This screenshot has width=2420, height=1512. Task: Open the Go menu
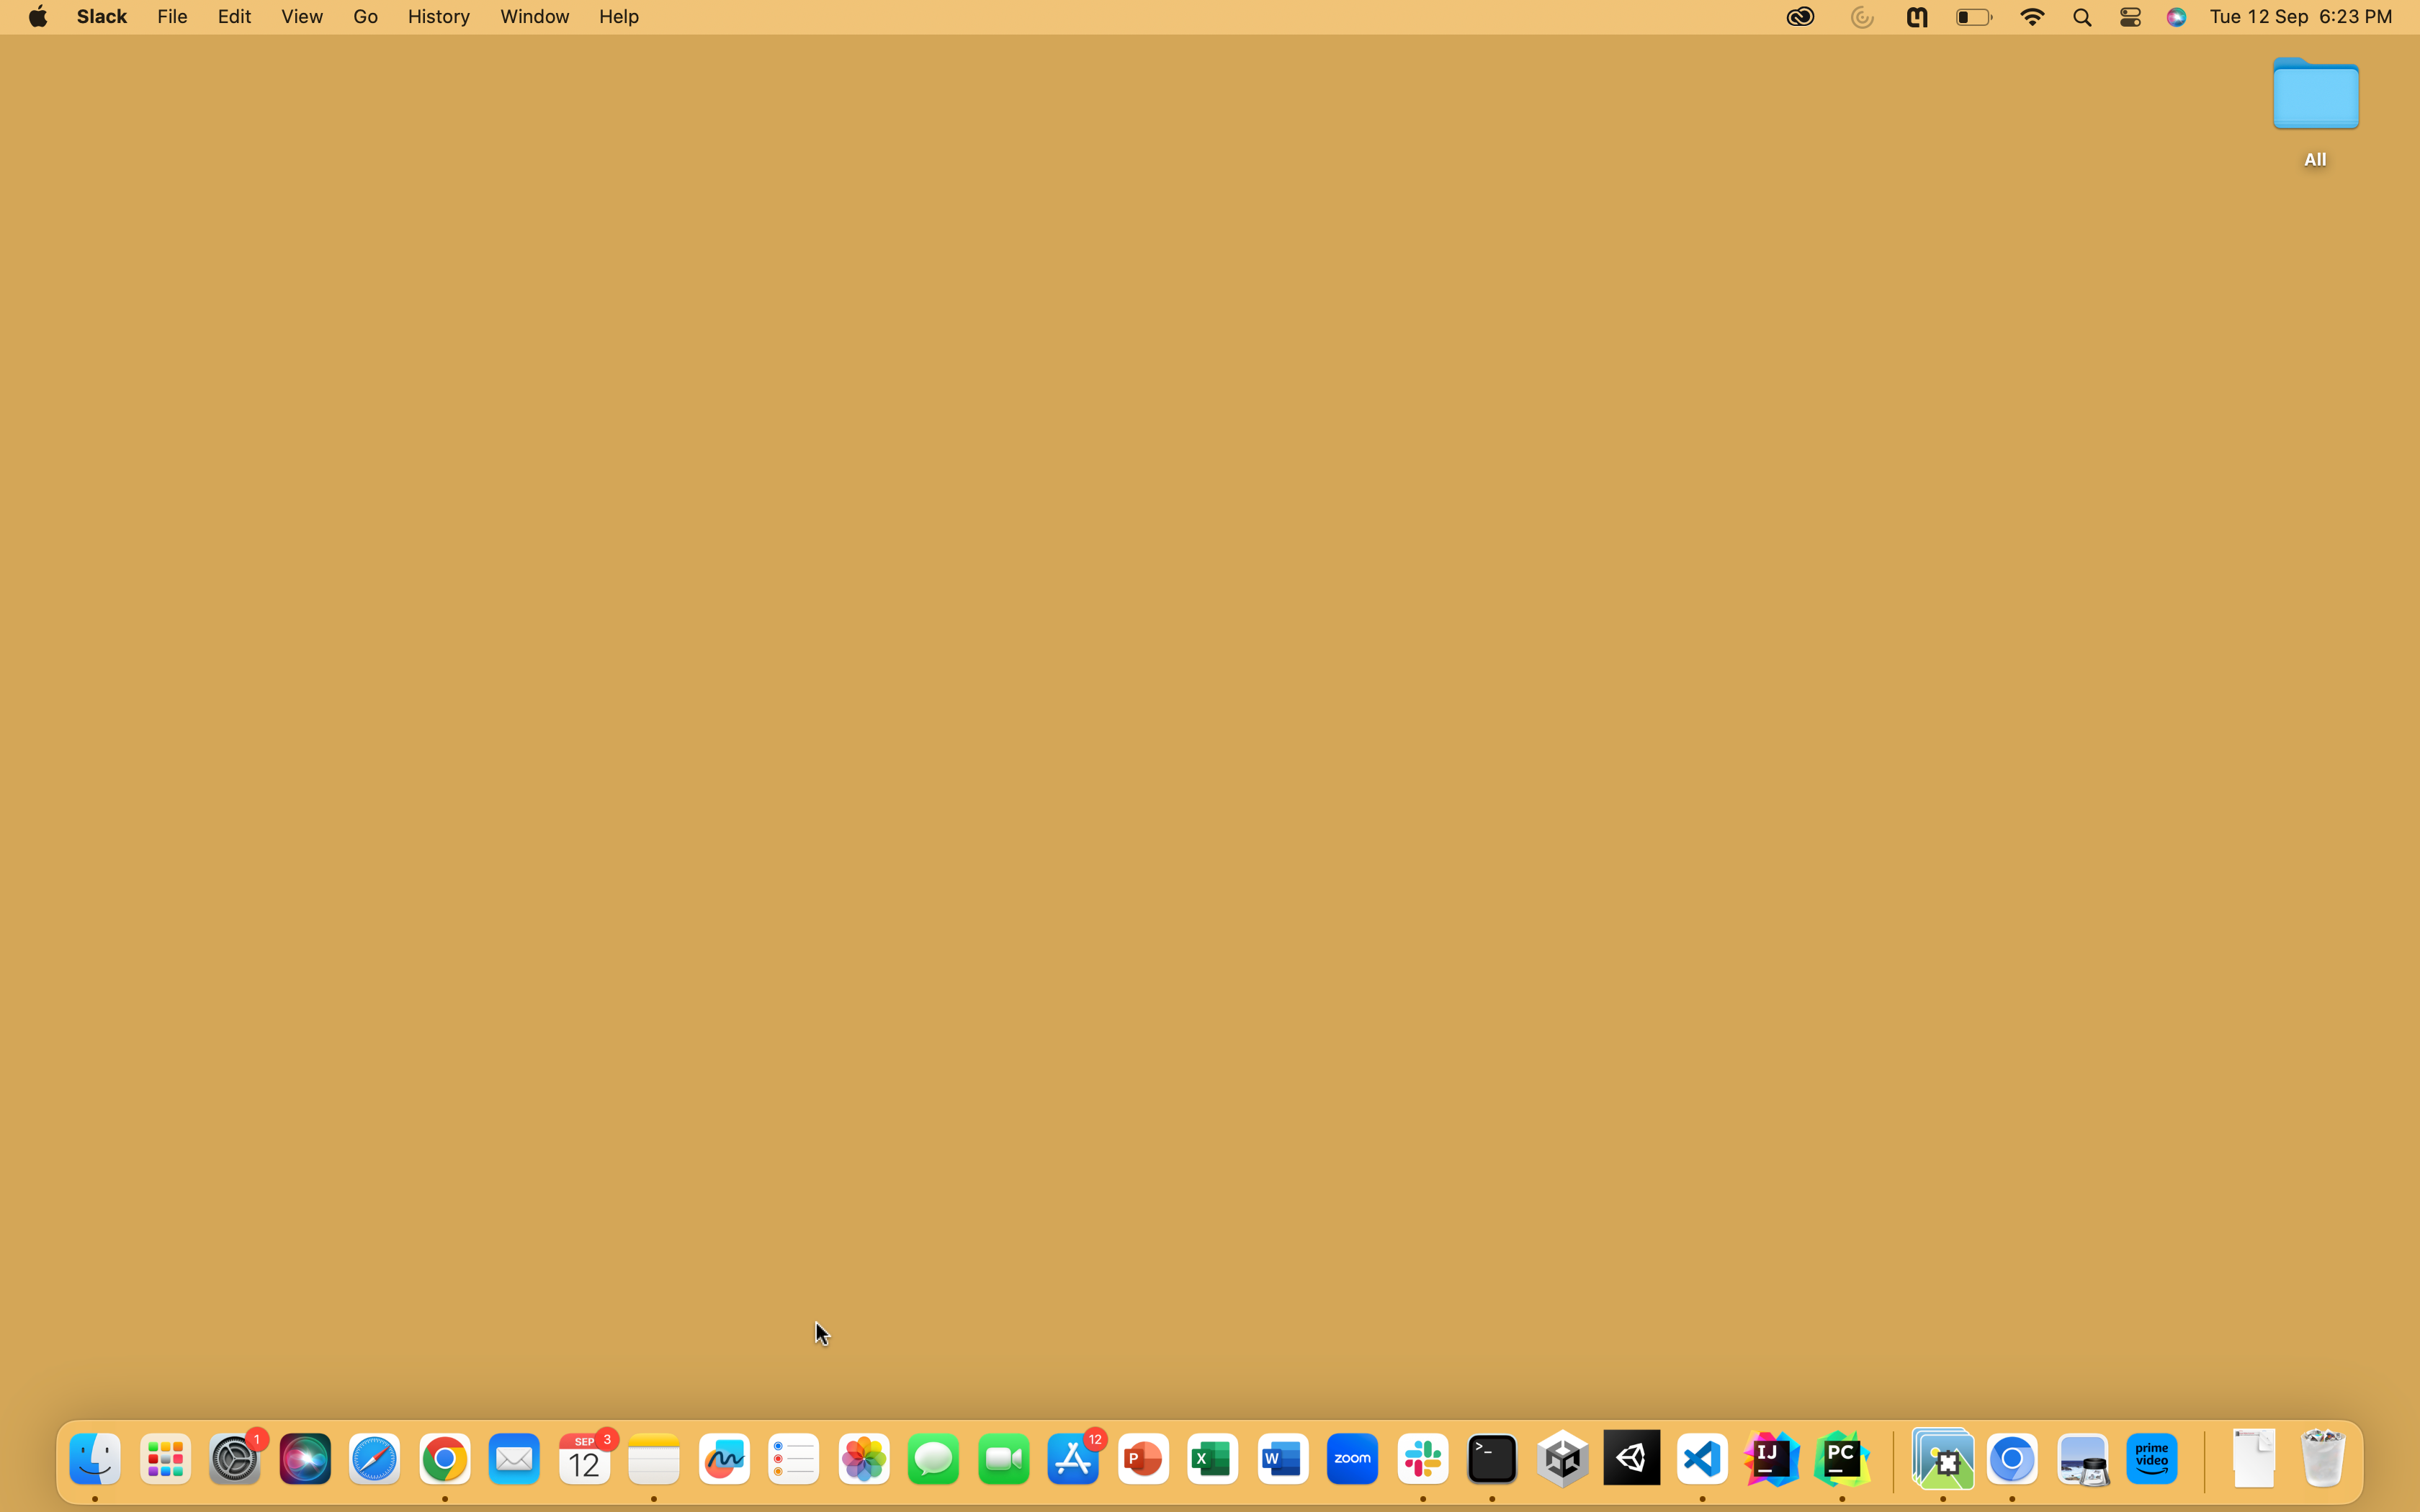click(365, 17)
